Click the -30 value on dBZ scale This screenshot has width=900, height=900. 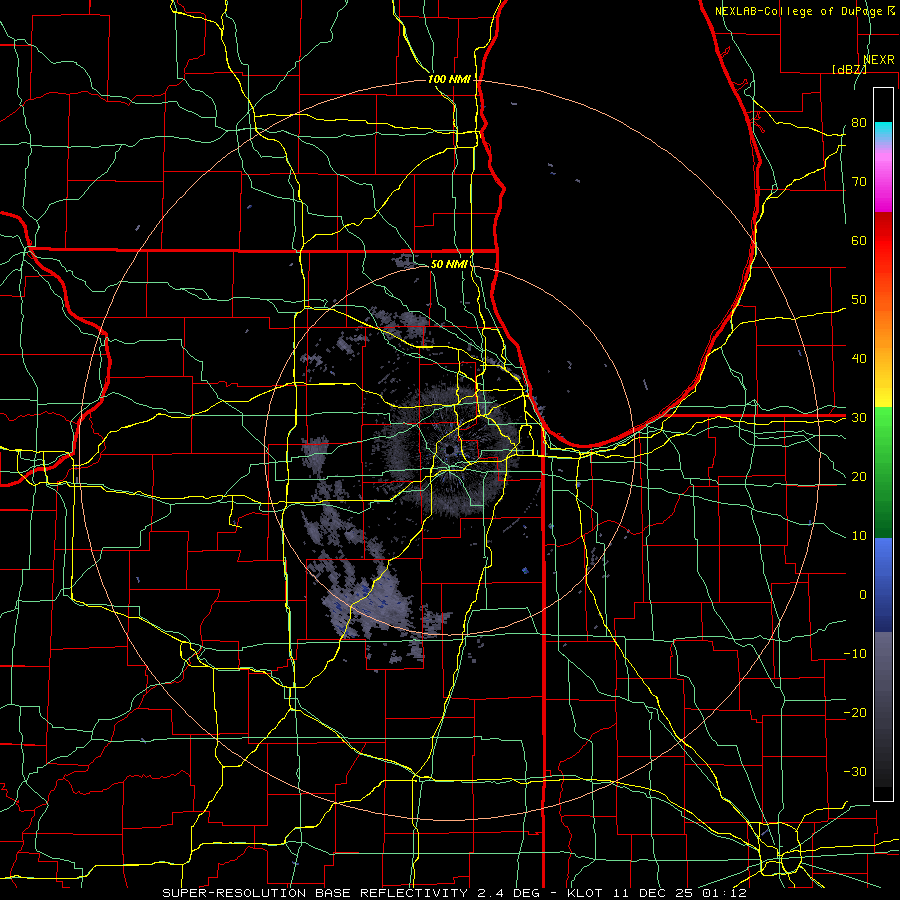[x=855, y=771]
